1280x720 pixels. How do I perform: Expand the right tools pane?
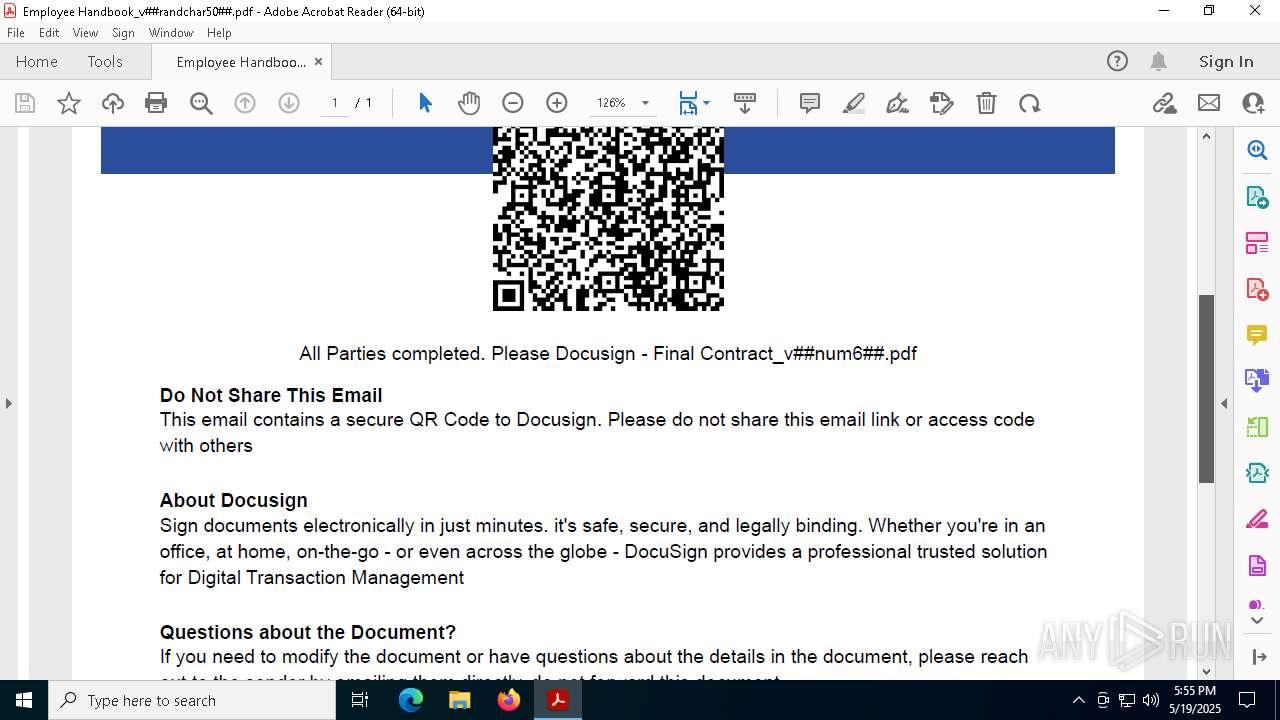click(x=1258, y=657)
